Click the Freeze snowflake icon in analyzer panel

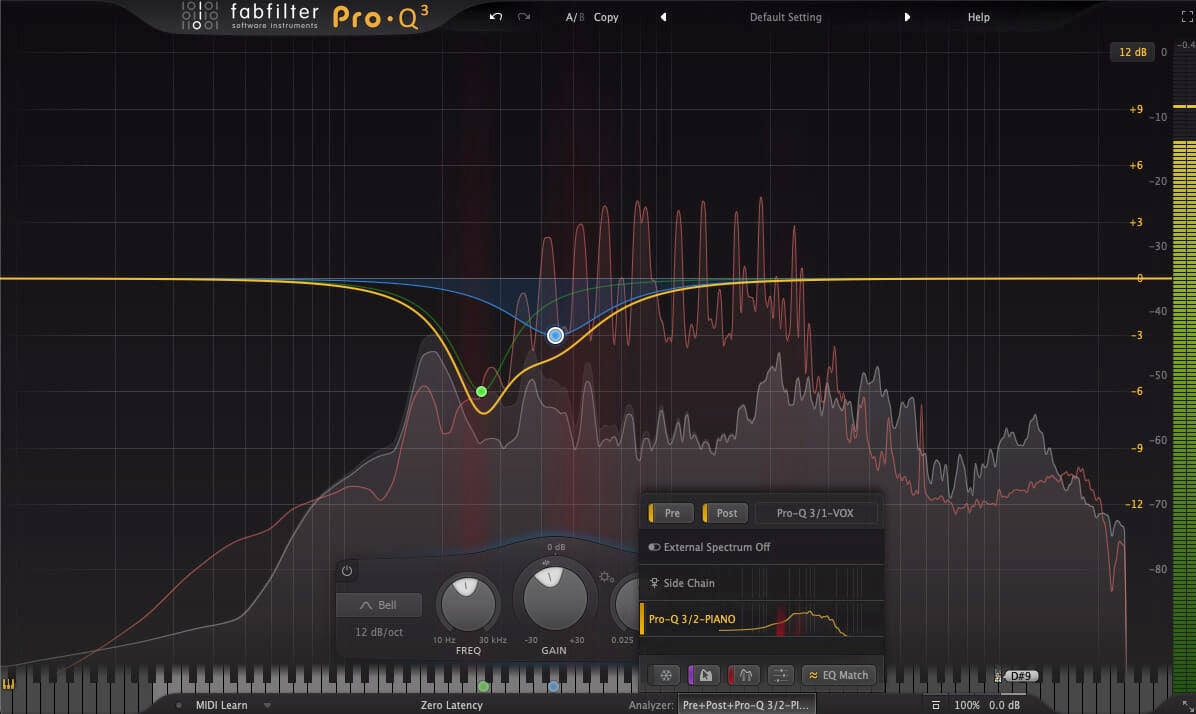[665, 675]
